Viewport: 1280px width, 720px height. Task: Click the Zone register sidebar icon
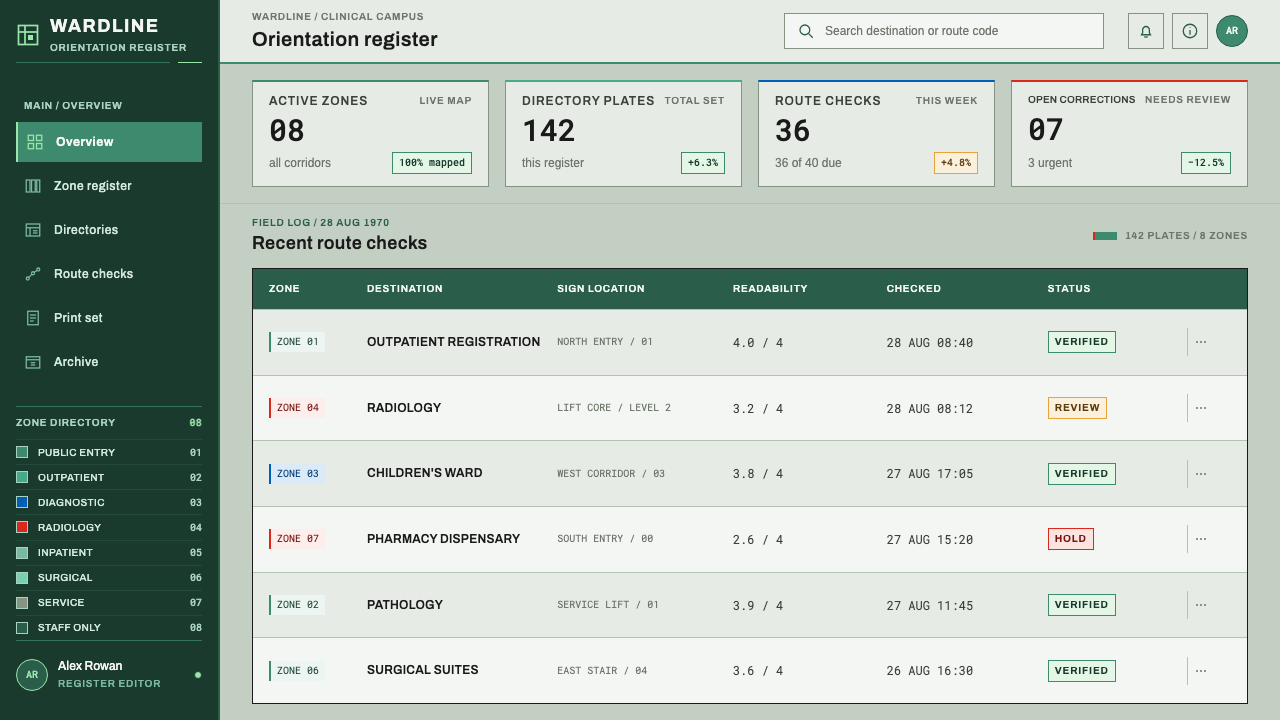click(33, 186)
